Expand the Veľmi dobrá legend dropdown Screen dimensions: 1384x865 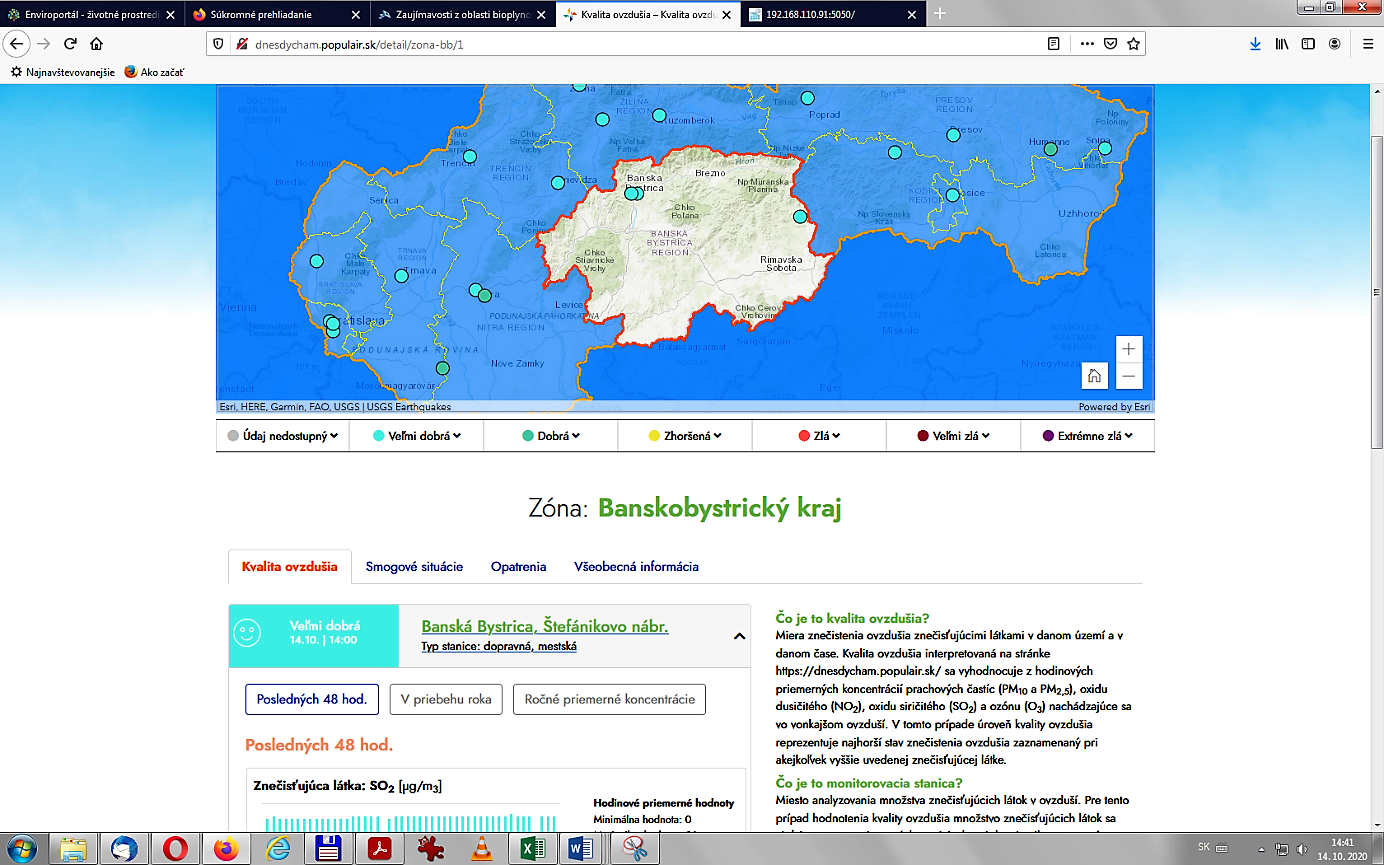[x=416, y=436]
